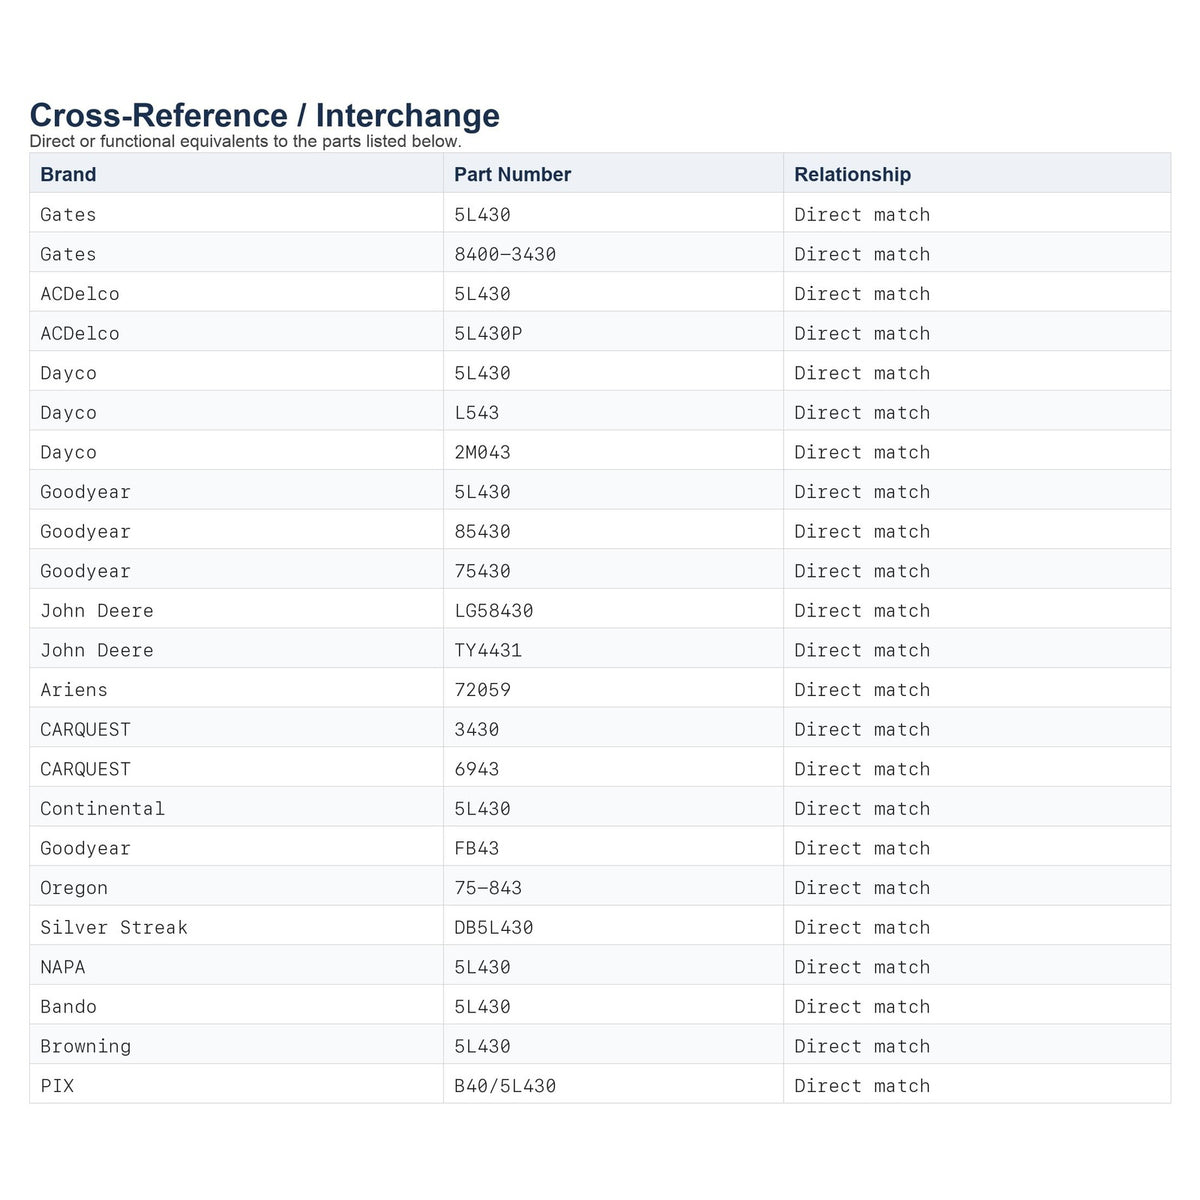The height and width of the screenshot is (1200, 1200).
Task: Select Ariens part number 72059
Action: coord(482,690)
